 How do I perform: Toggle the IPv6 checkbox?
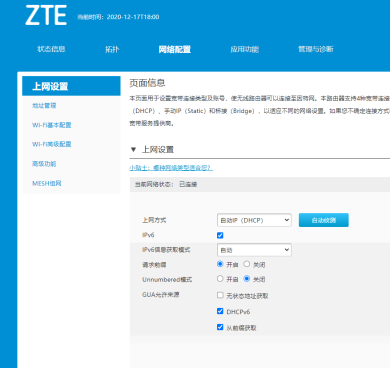[x=220, y=235]
